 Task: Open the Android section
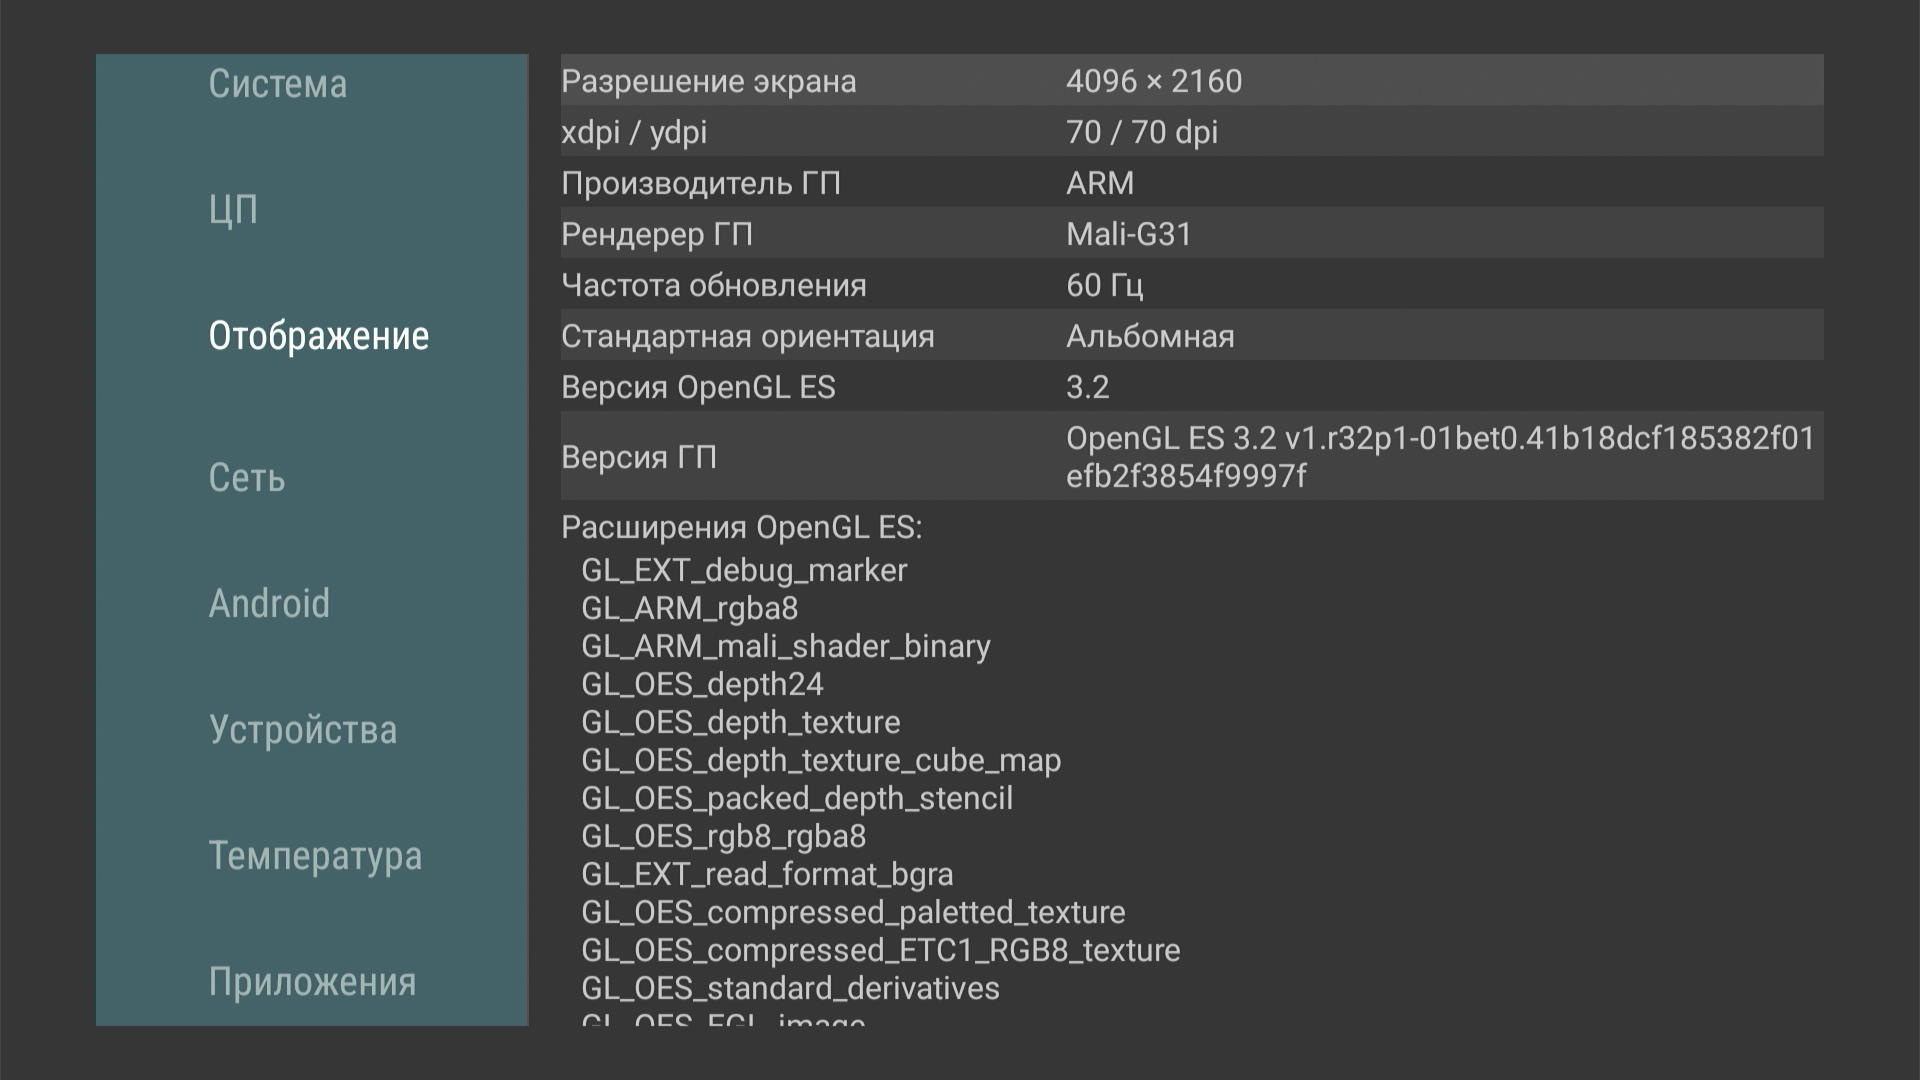click(269, 604)
